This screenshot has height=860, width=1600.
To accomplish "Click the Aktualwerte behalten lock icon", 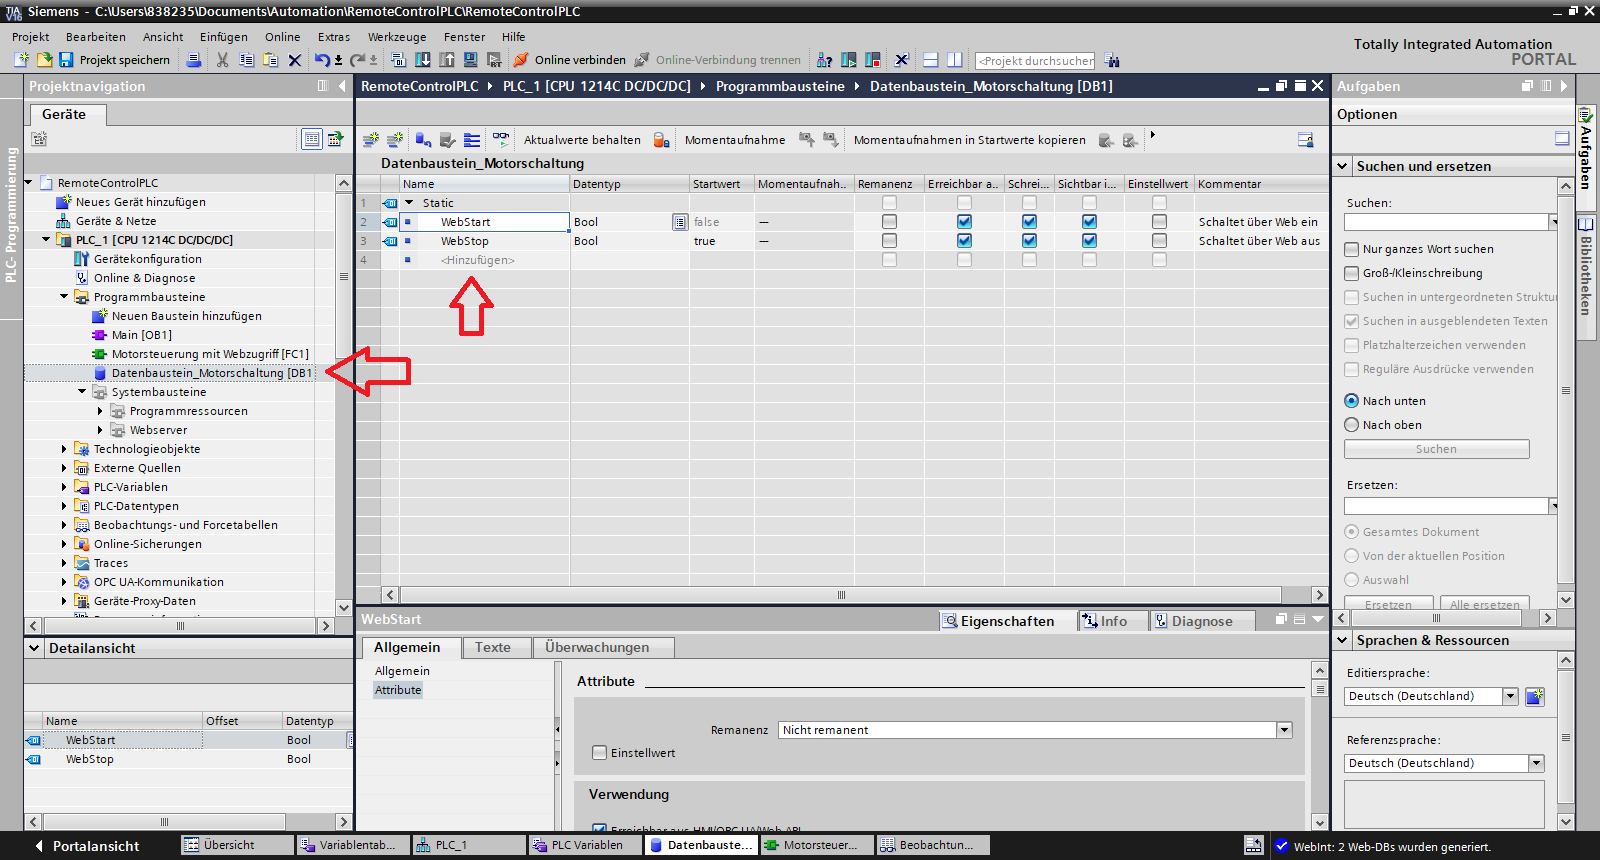I will pos(661,140).
